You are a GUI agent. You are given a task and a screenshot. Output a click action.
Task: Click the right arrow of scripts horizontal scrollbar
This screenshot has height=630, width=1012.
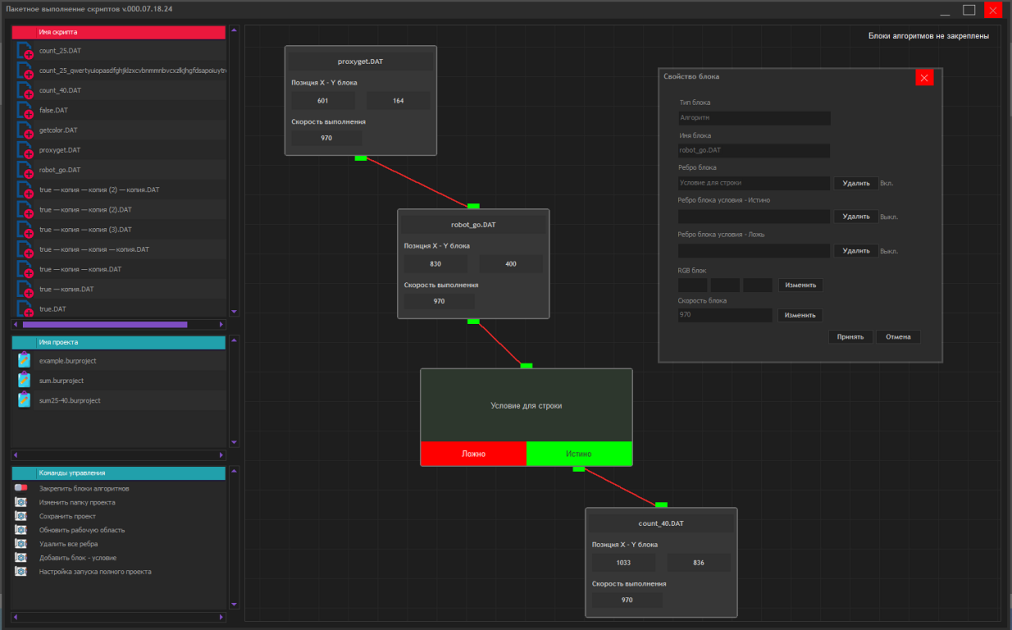(221, 325)
